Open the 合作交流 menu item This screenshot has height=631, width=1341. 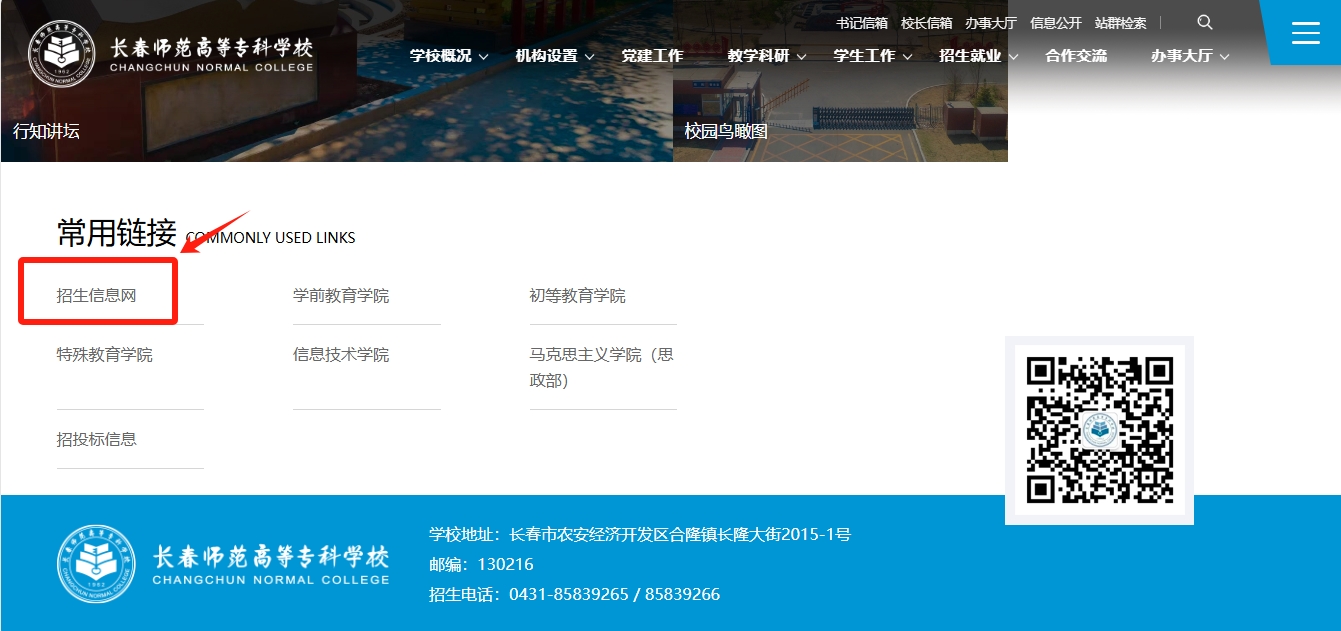(1076, 56)
